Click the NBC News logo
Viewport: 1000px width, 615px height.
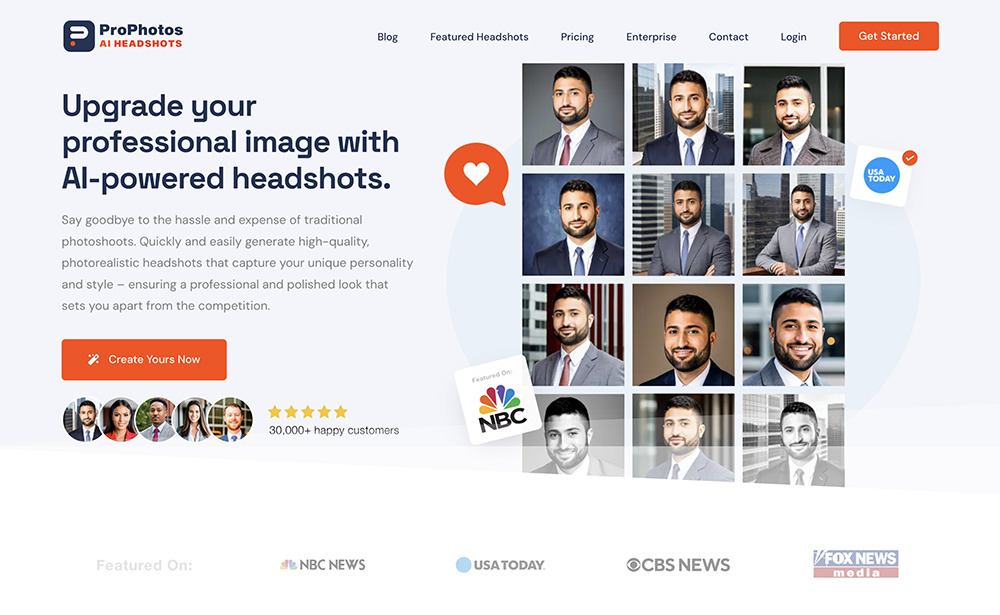click(323, 565)
